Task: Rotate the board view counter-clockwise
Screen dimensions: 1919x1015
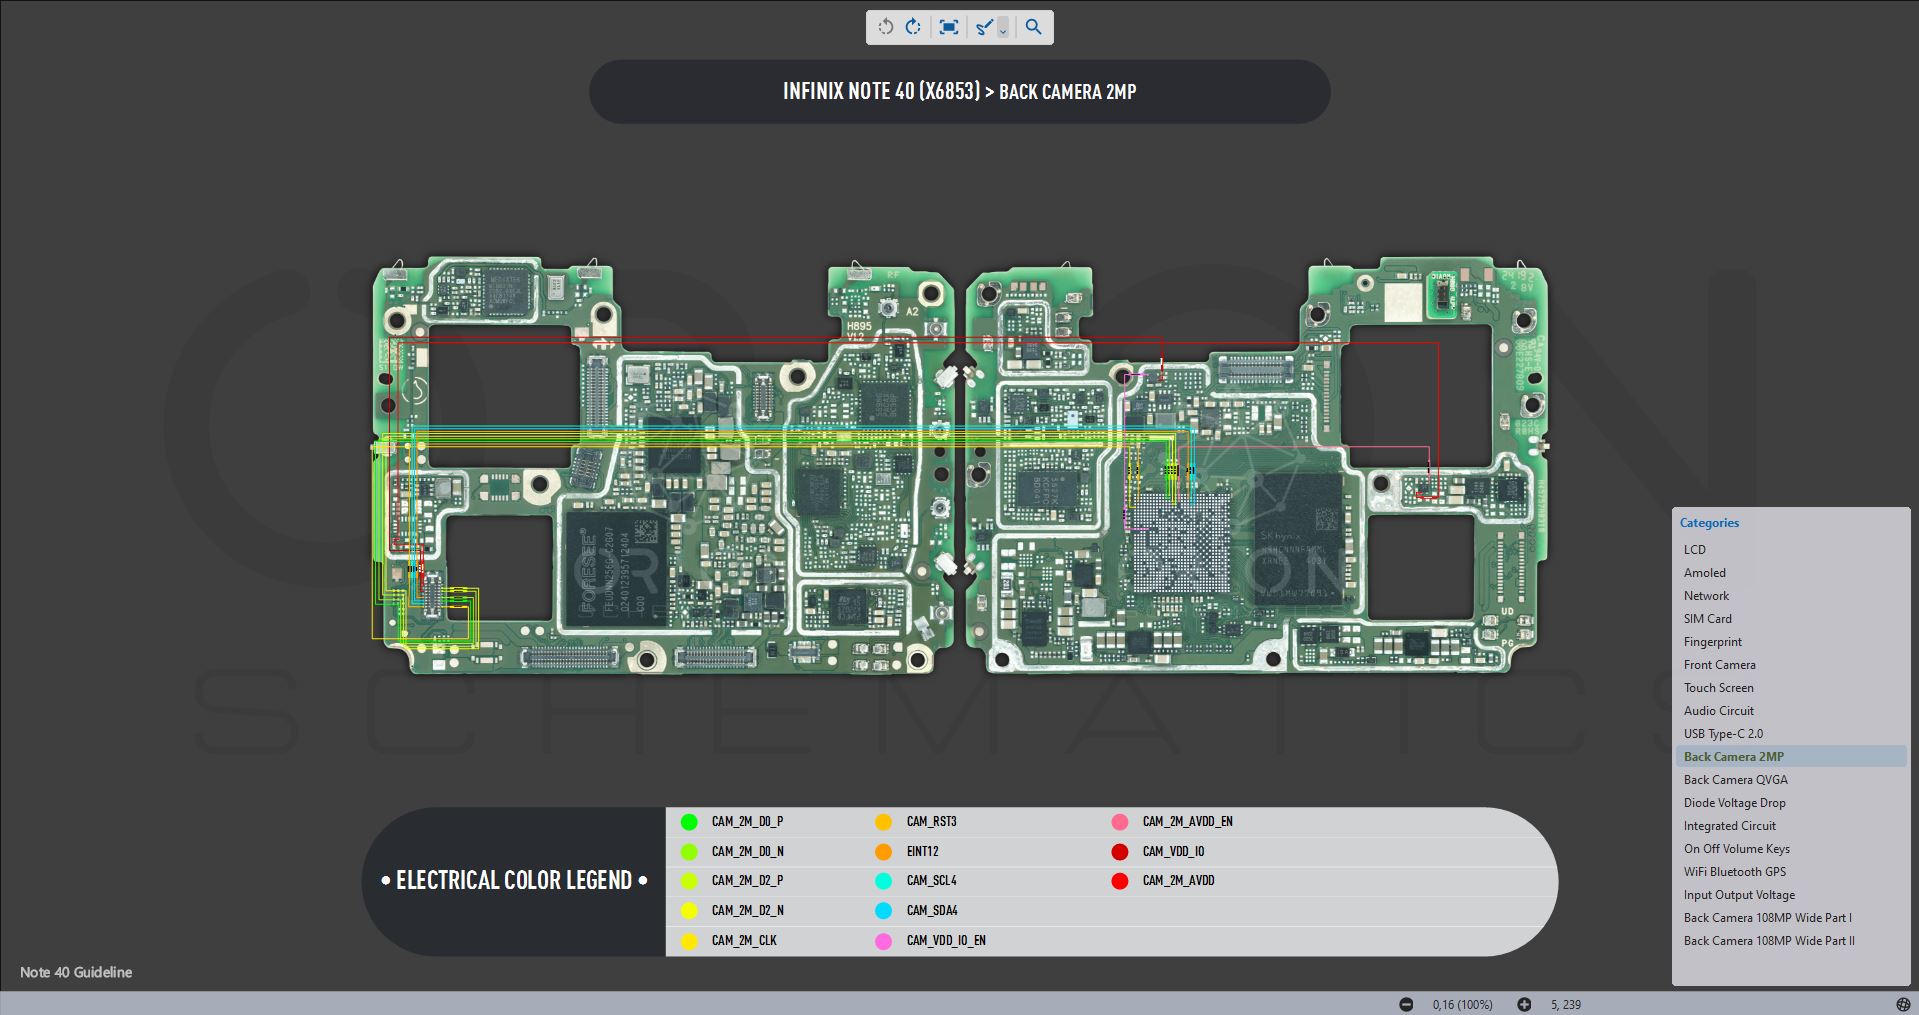Action: (885, 27)
